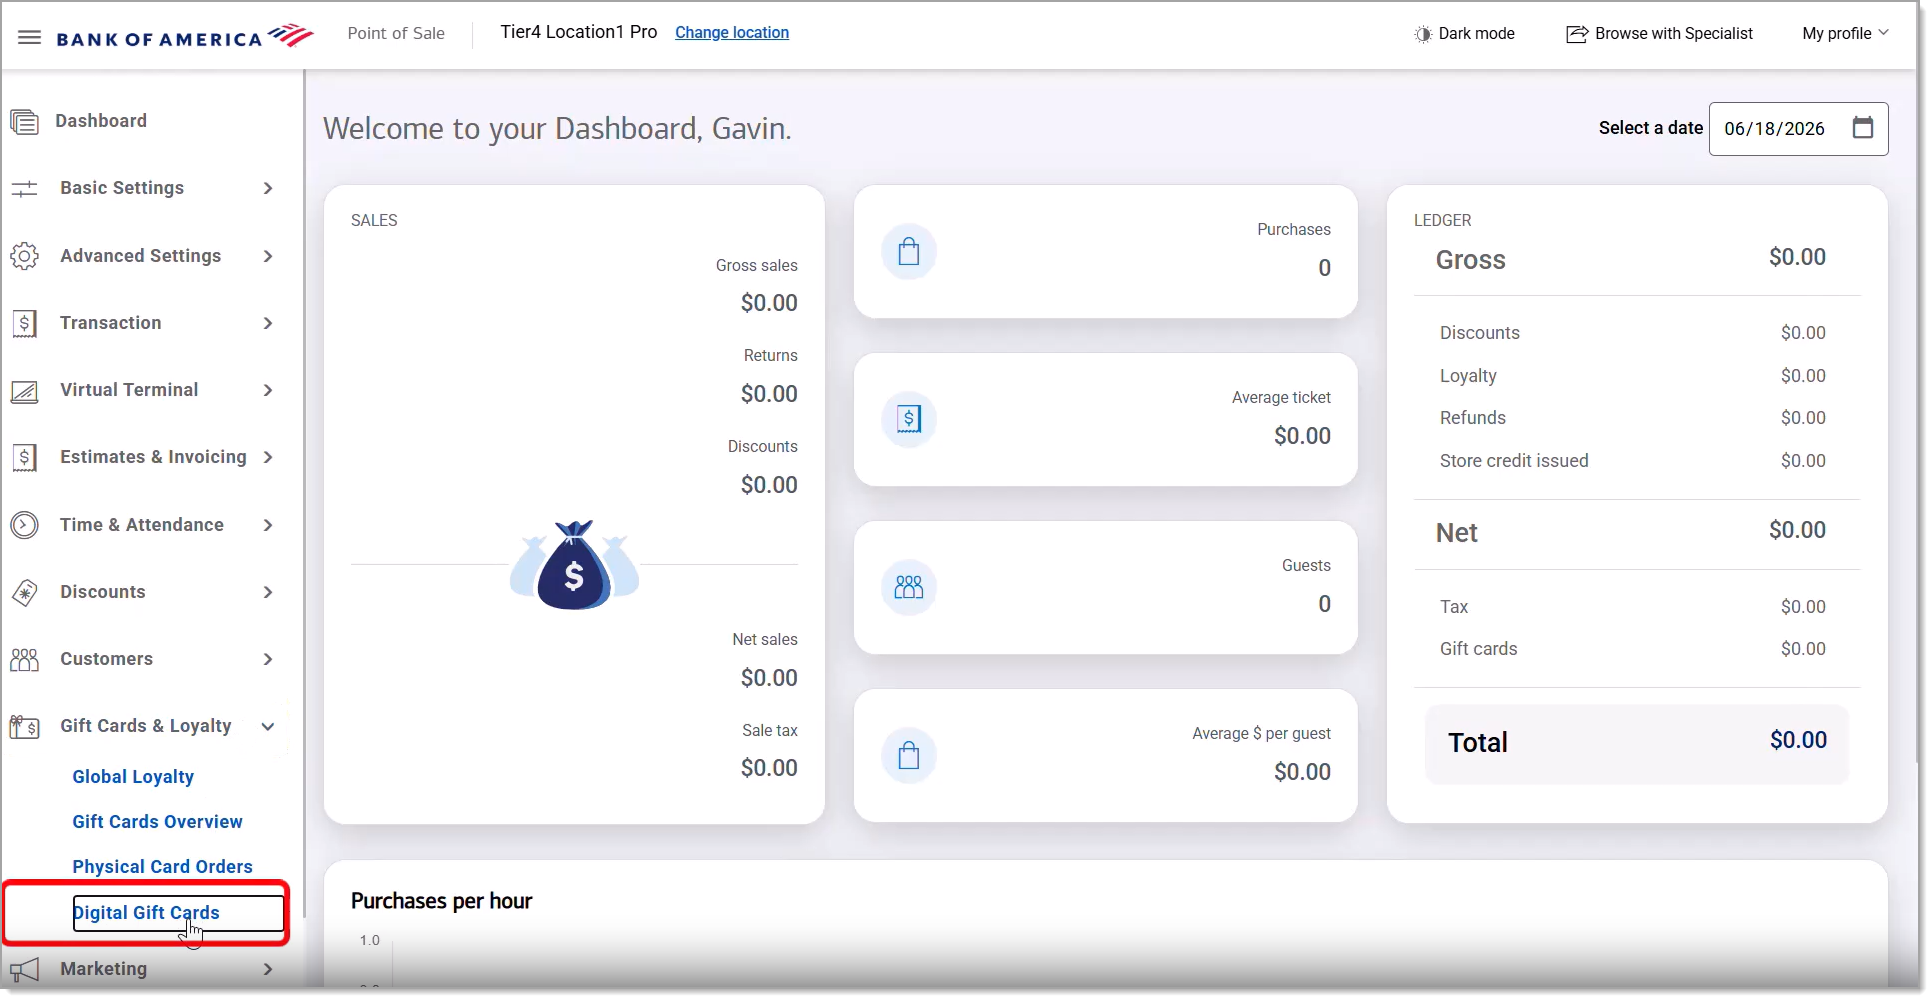Click the Tier4 Location1 Pro text
Image resolution: width=1932 pixels, height=1001 pixels.
pyautogui.click(x=579, y=32)
